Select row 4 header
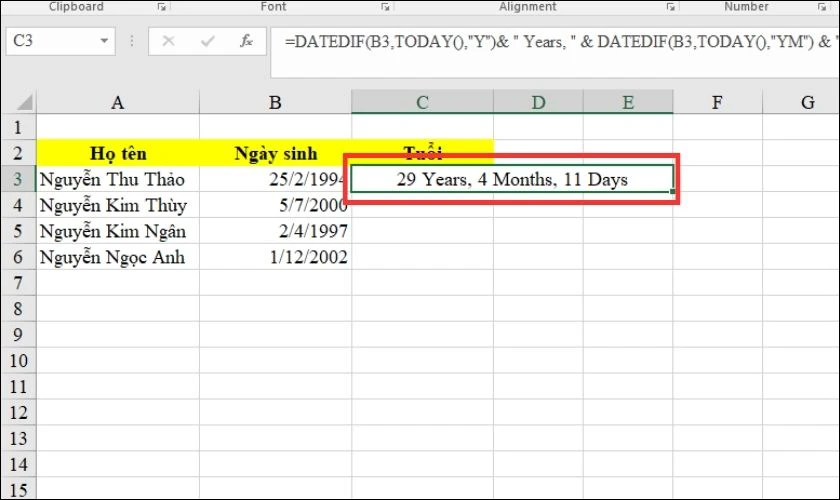 tap(19, 205)
